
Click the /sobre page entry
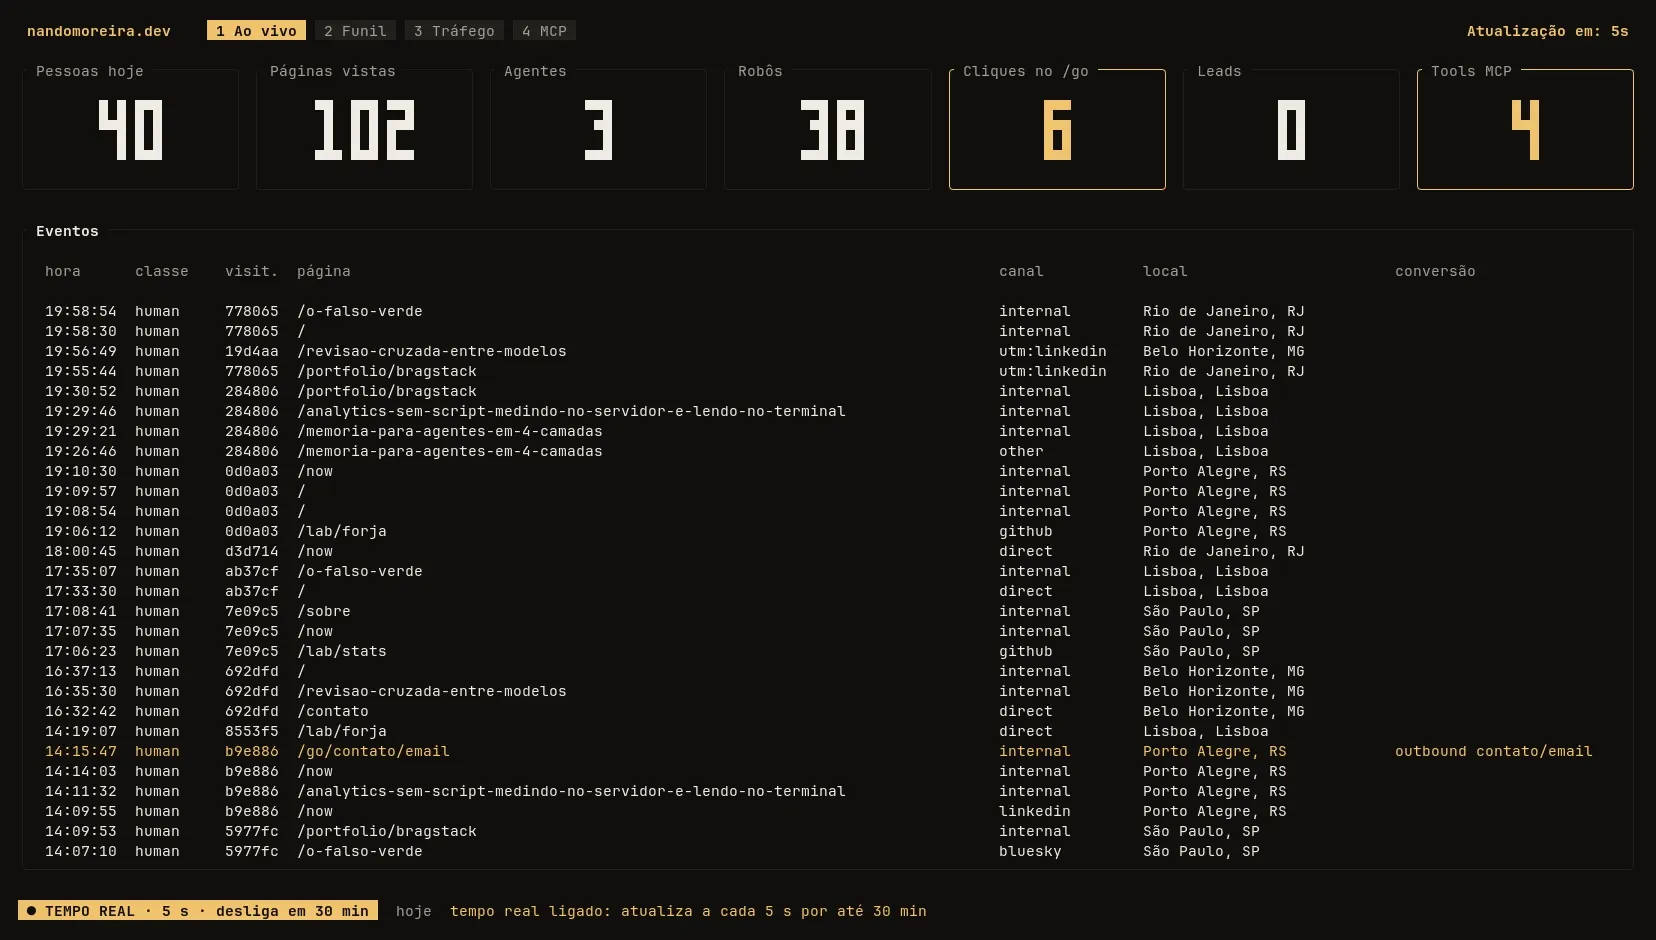[324, 611]
